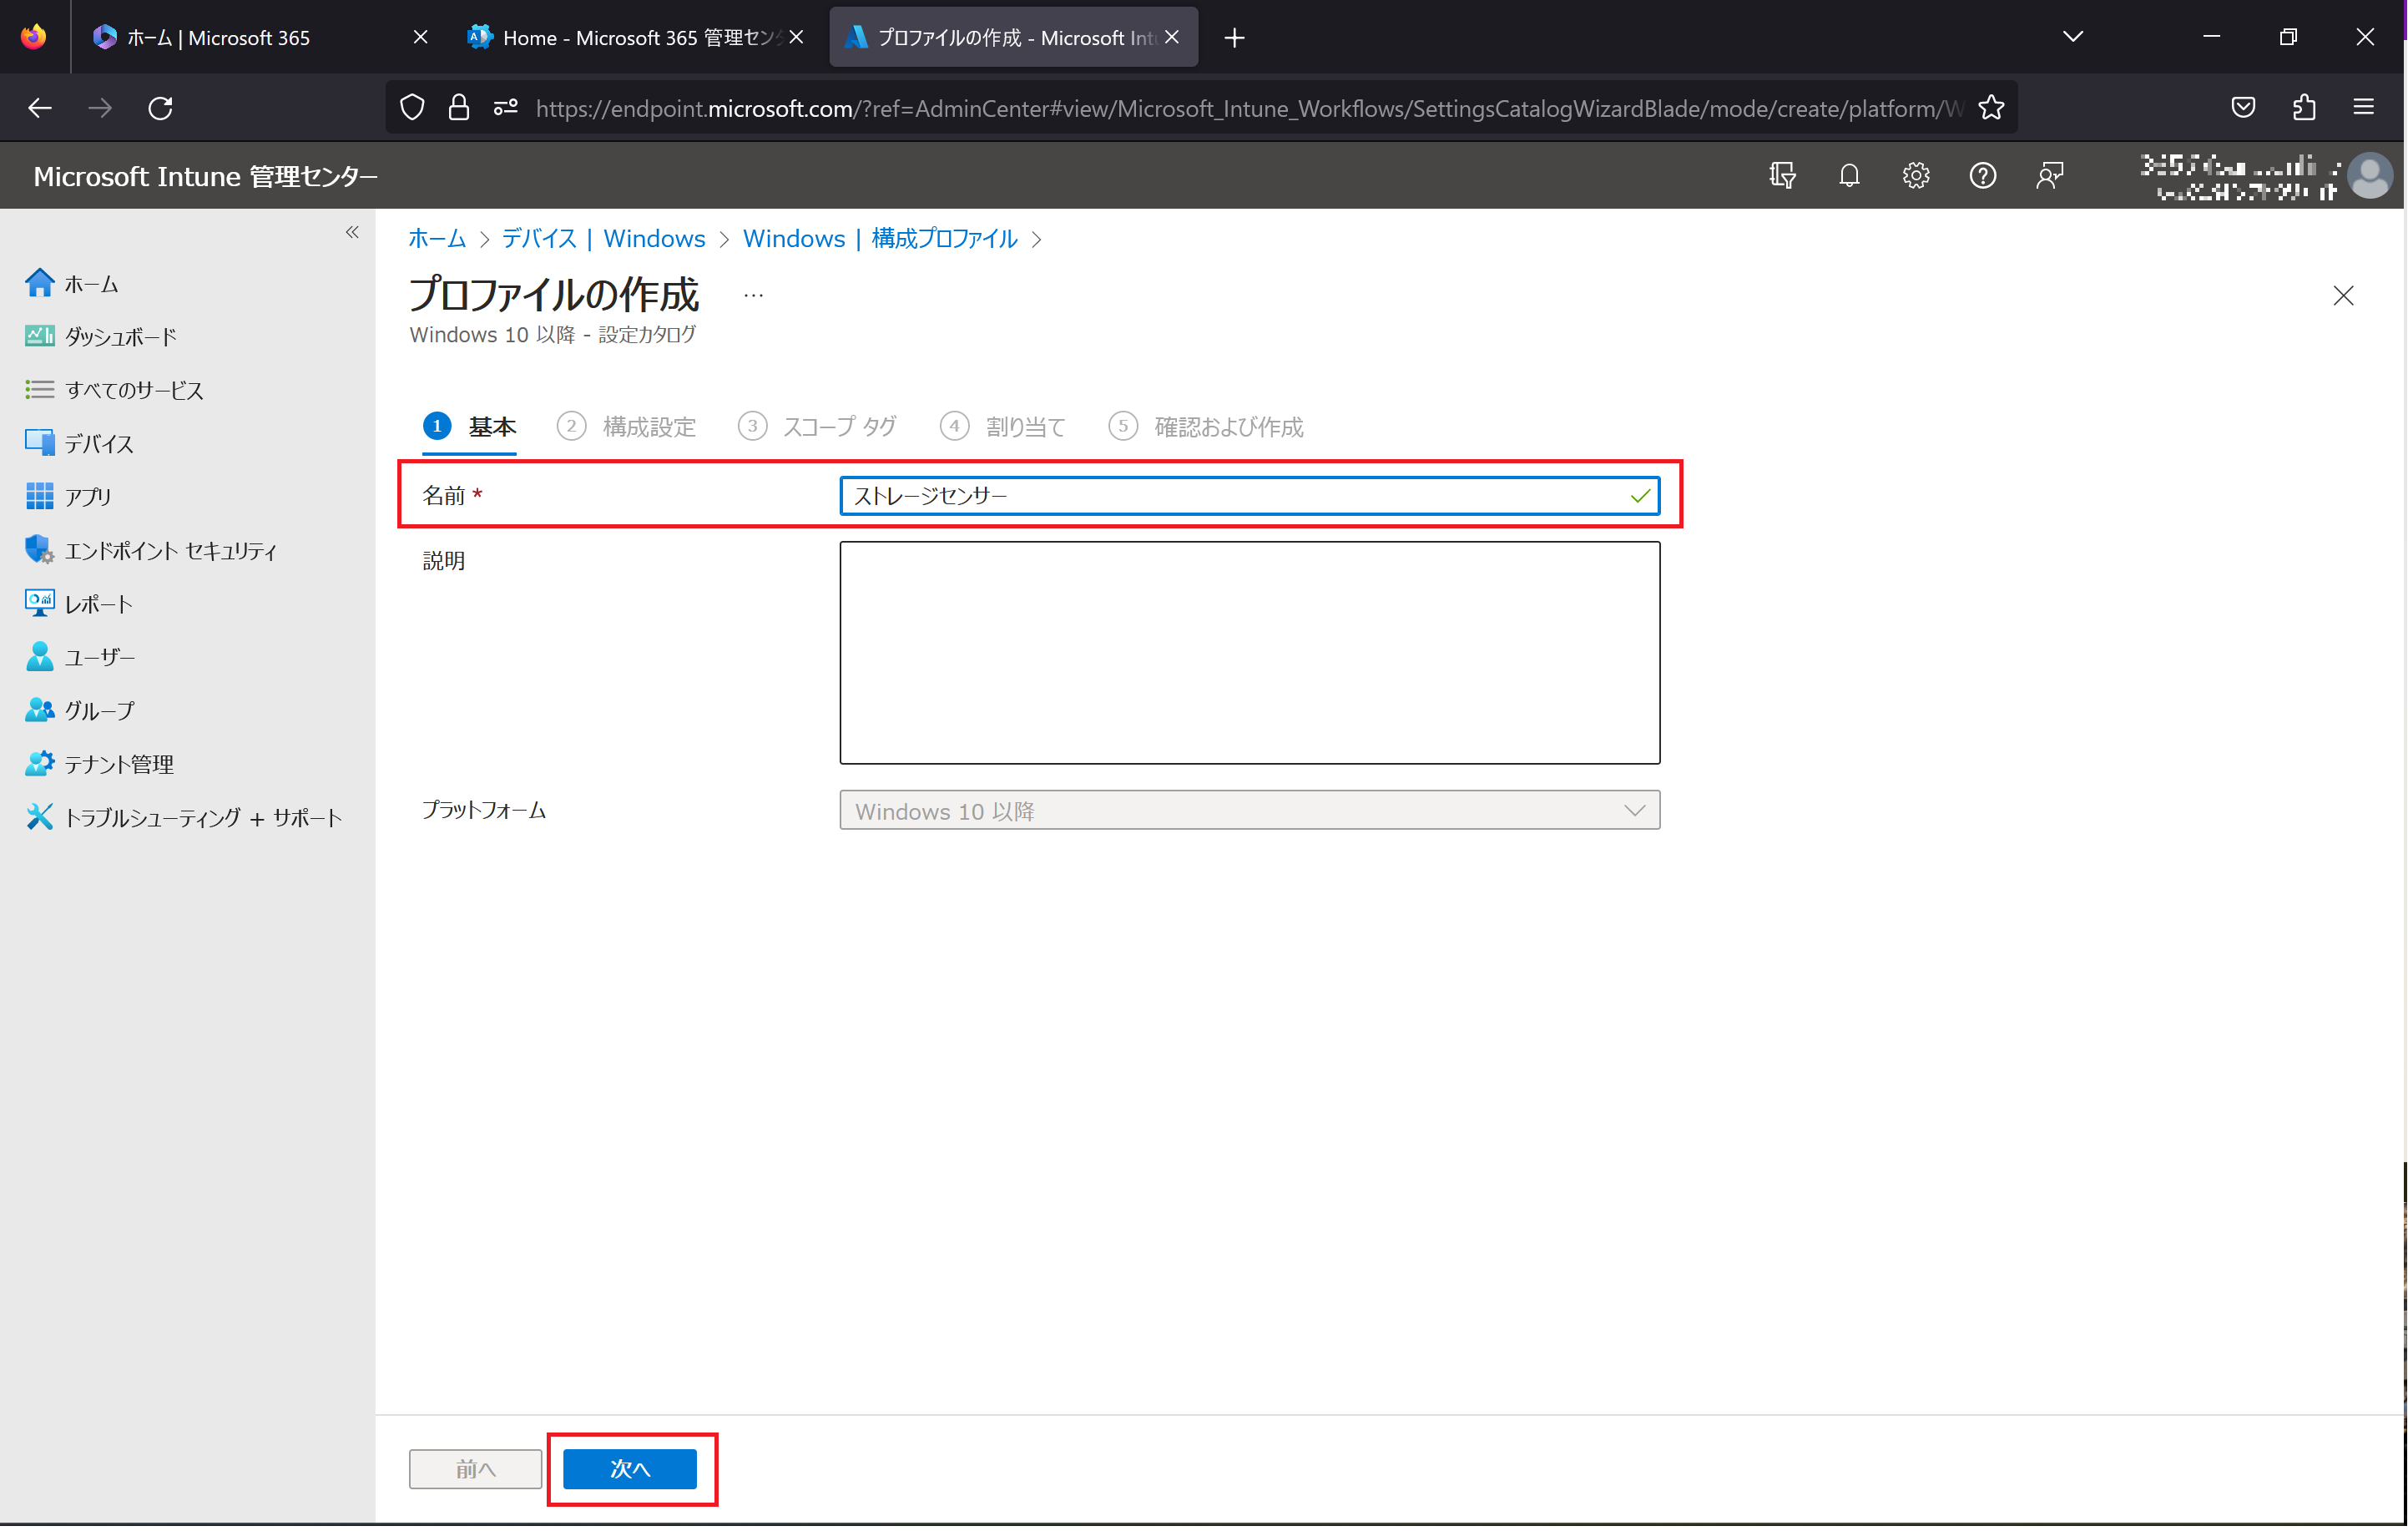Close the プロファイルの作成 browser tab

[x=1172, y=37]
